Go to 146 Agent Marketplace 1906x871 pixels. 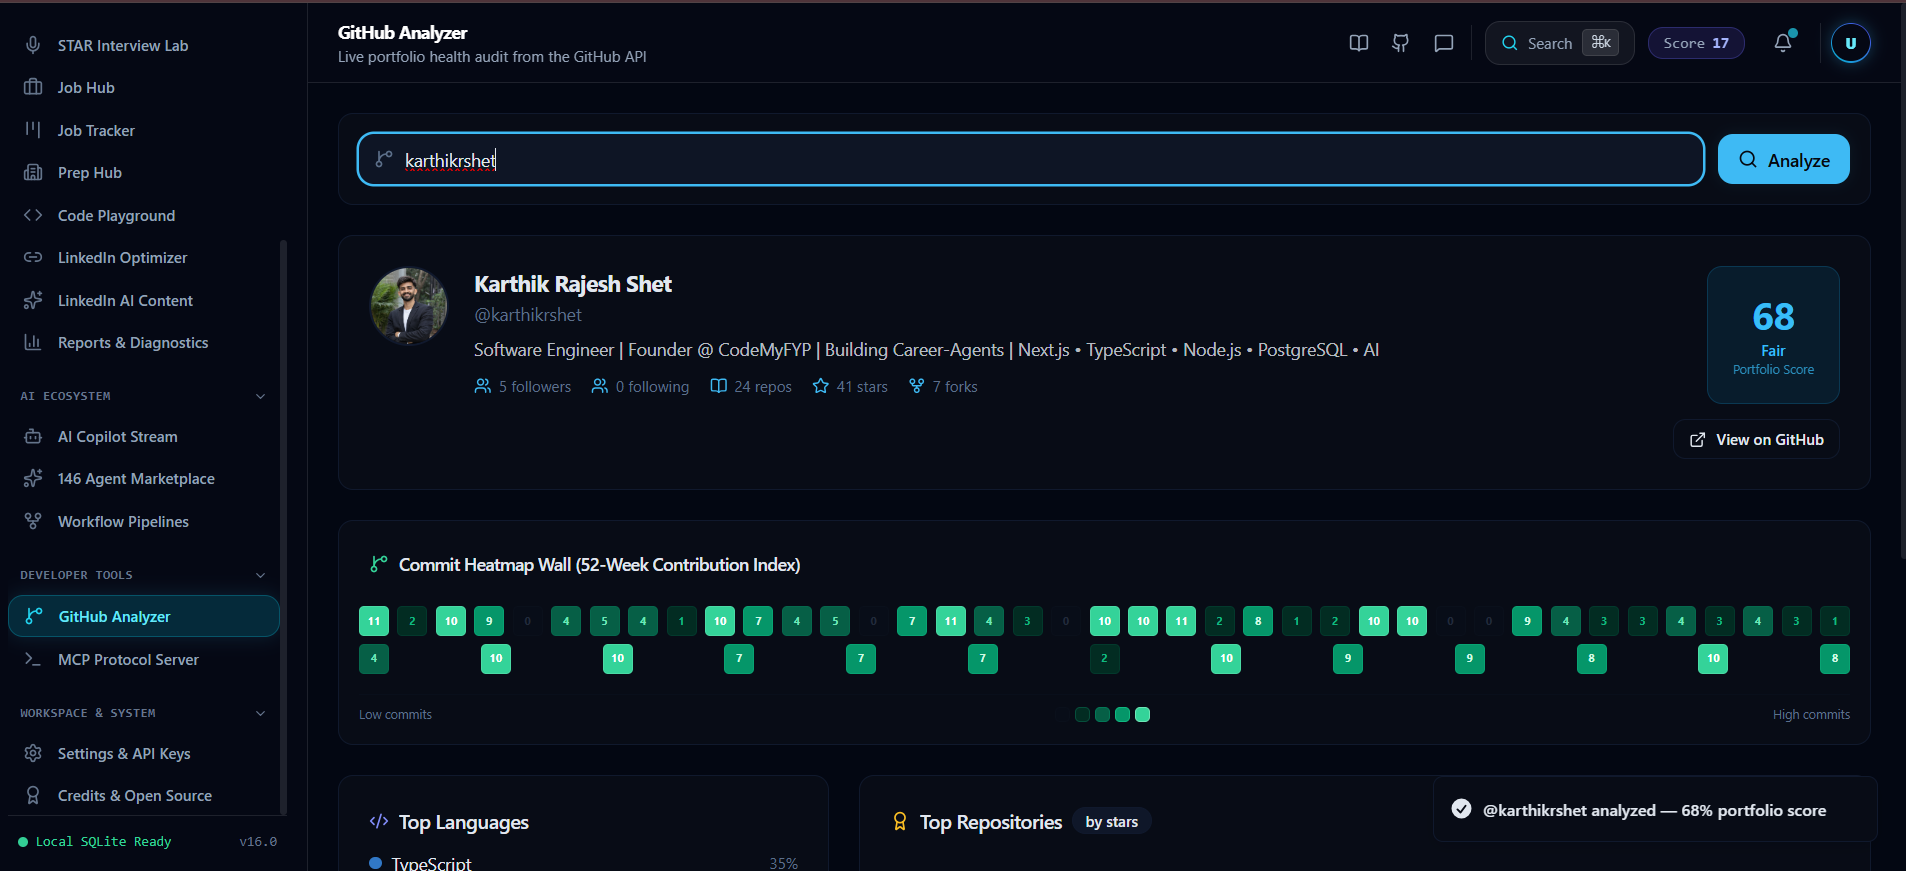144,478
